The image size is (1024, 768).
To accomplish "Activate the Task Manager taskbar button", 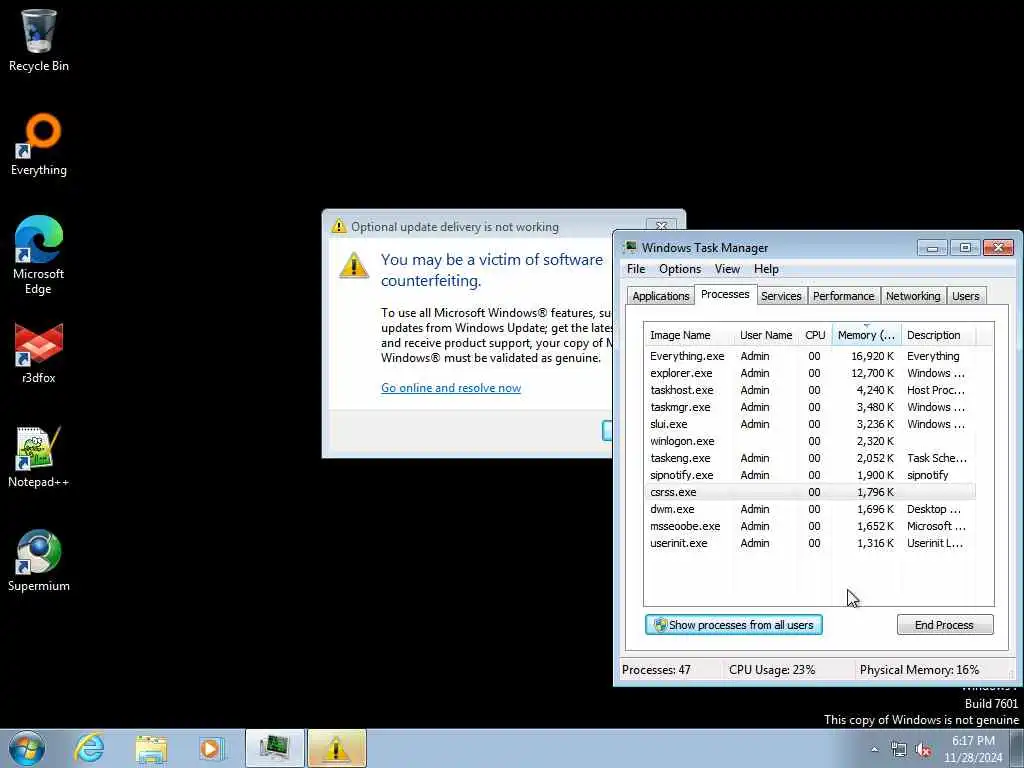I will coord(274,748).
